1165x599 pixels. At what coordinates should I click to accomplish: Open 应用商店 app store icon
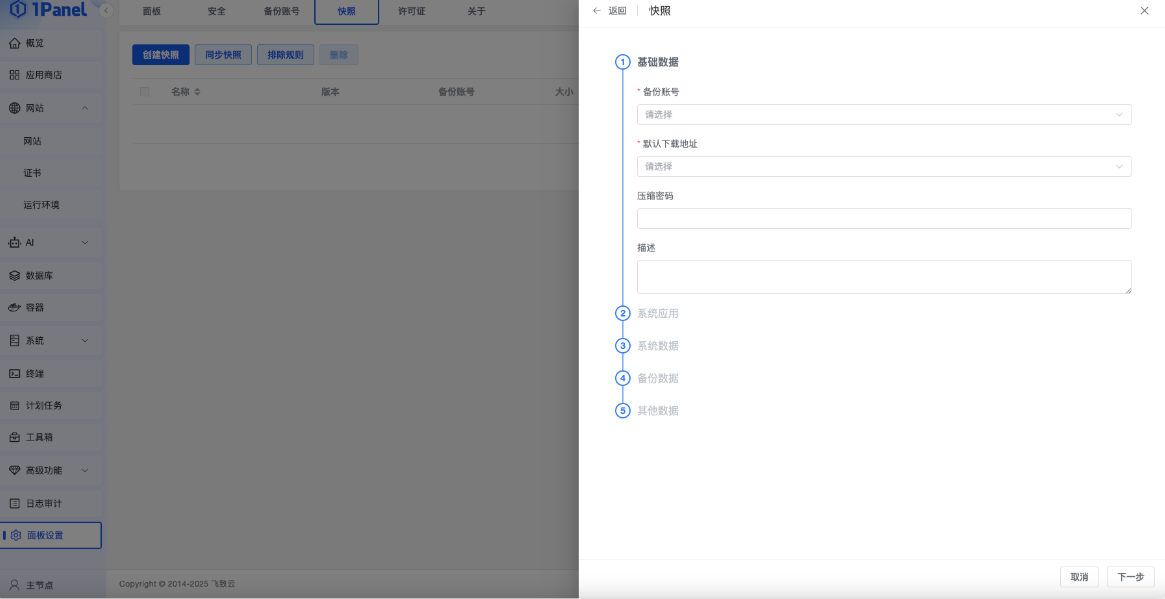[x=15, y=75]
